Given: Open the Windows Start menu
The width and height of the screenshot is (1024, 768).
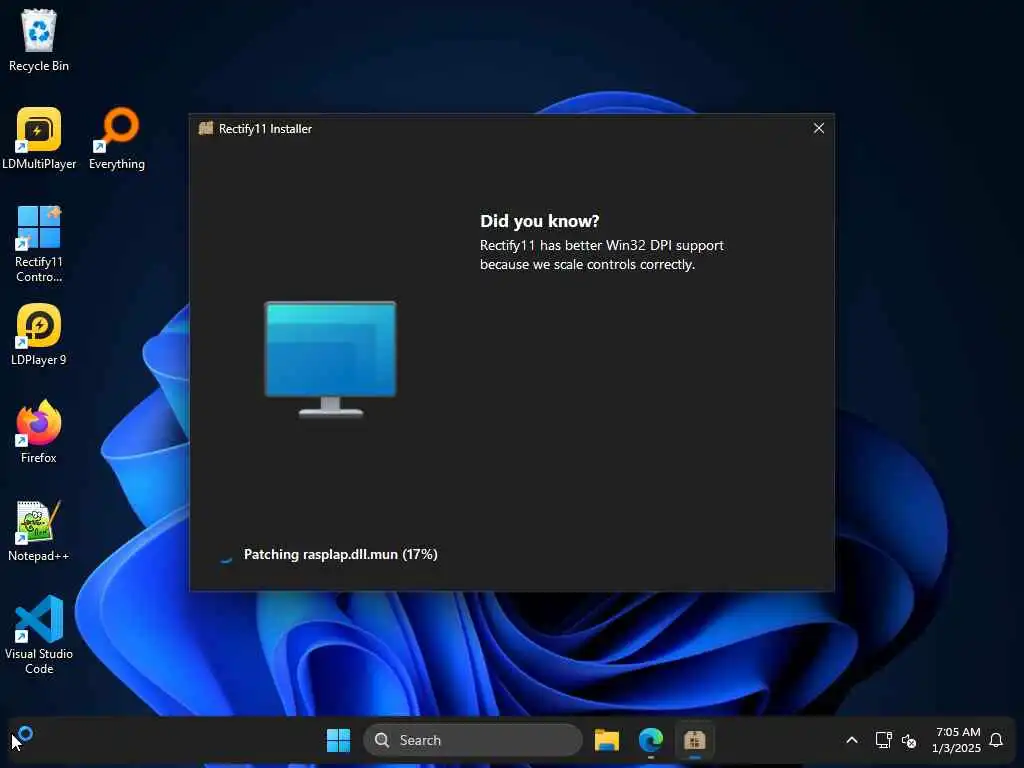Looking at the screenshot, I should coord(338,740).
